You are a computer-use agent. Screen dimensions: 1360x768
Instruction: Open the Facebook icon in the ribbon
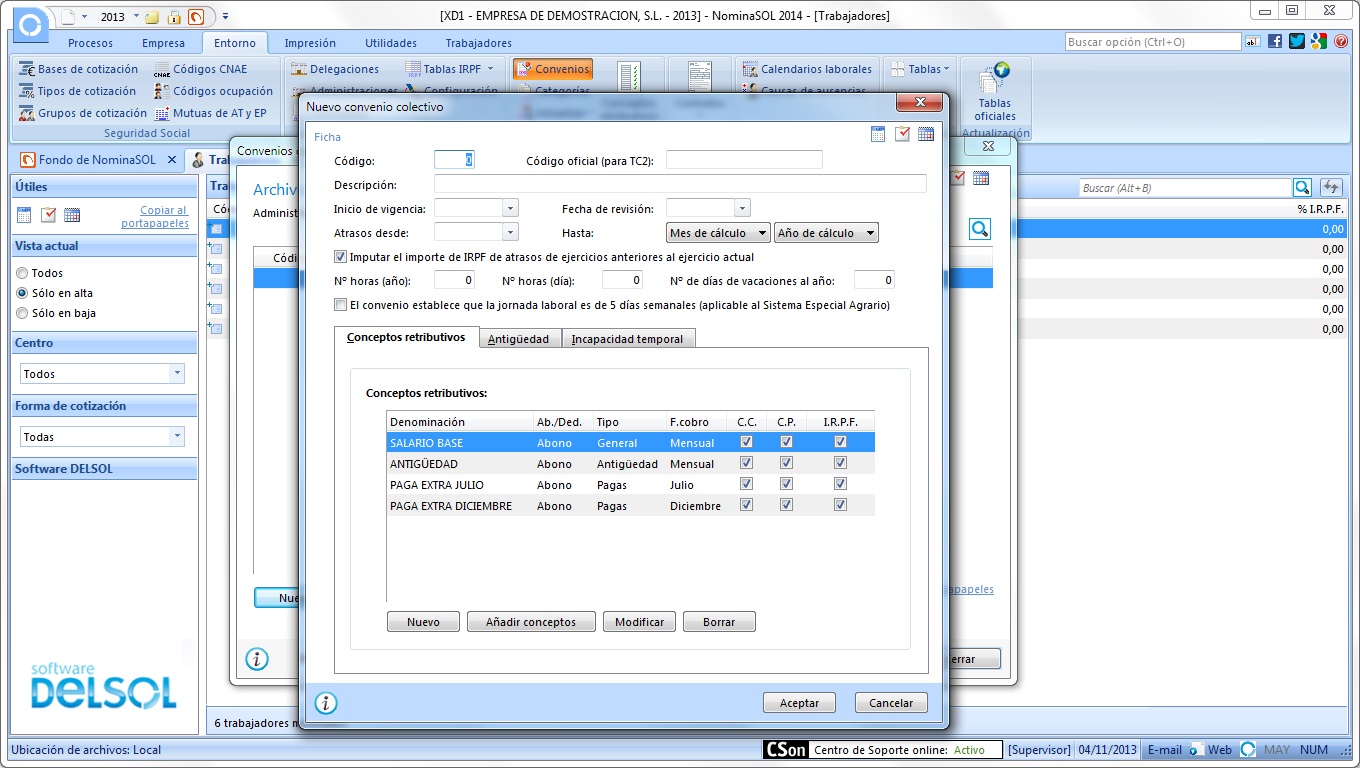click(1275, 41)
